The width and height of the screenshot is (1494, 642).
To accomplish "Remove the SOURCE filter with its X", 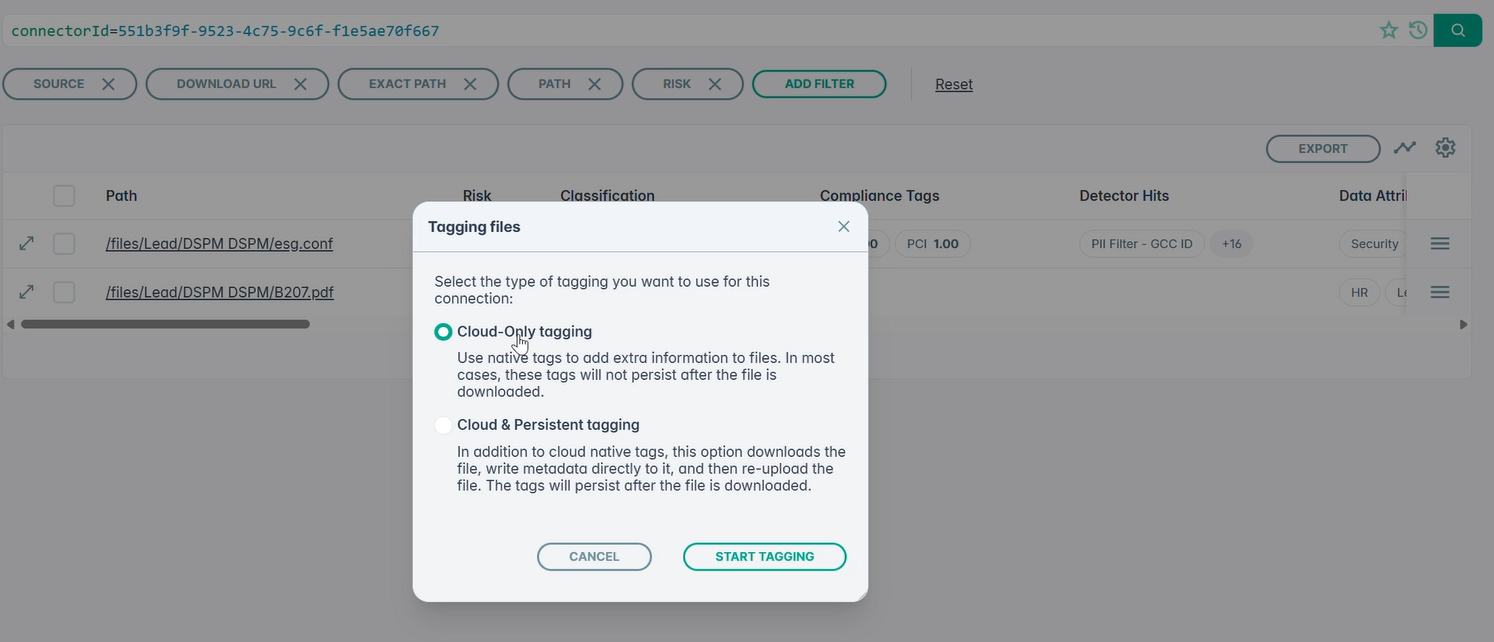I will point(108,84).
